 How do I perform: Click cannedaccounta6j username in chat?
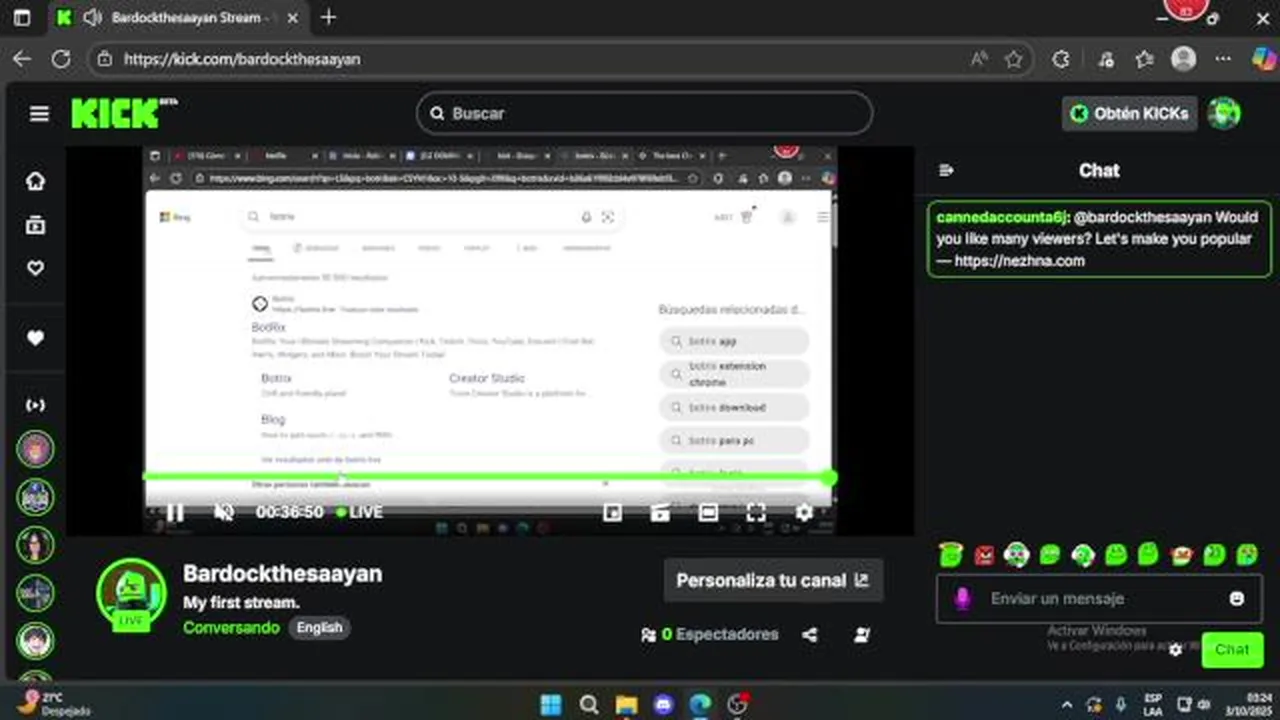point(1002,217)
